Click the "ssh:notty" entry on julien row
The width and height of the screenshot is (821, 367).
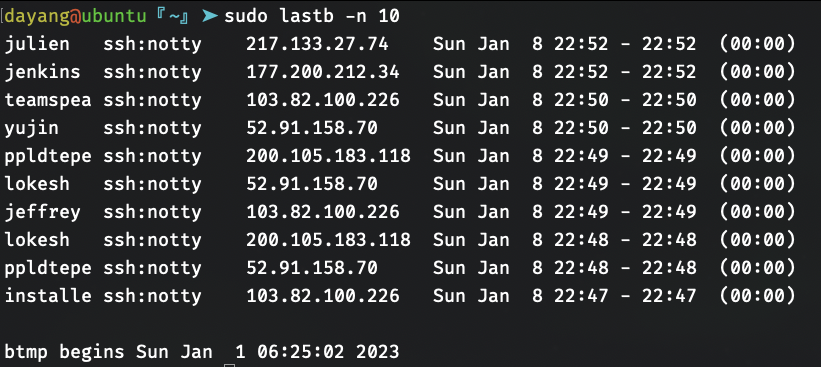coord(152,44)
